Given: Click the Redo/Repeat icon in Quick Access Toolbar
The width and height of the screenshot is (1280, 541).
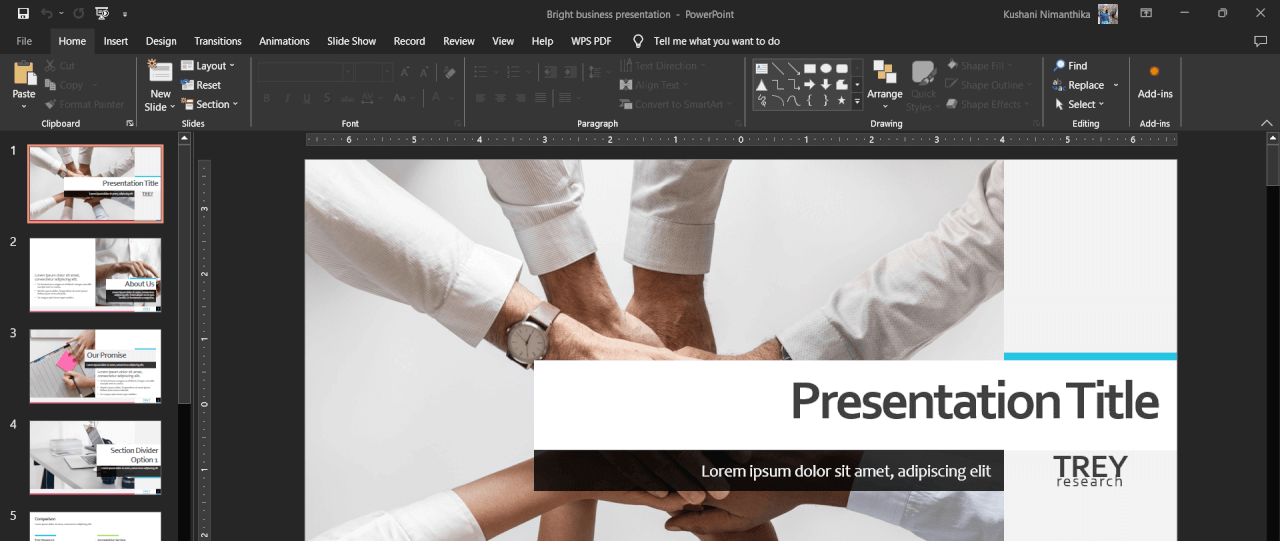Looking at the screenshot, I should click(78, 14).
